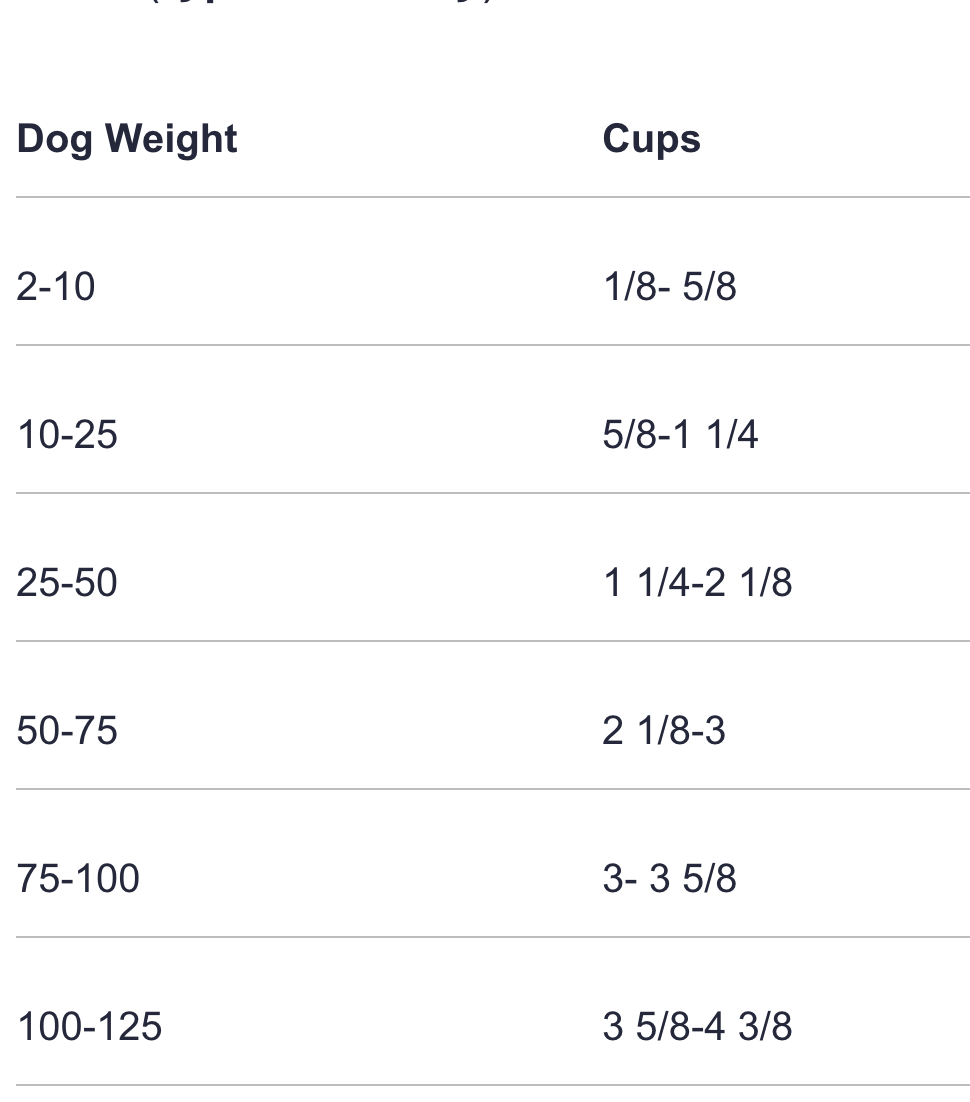Screen dimensions: 970x1102
Task: Click the number 125 in the 100-125 entry
Action: click(129, 1027)
